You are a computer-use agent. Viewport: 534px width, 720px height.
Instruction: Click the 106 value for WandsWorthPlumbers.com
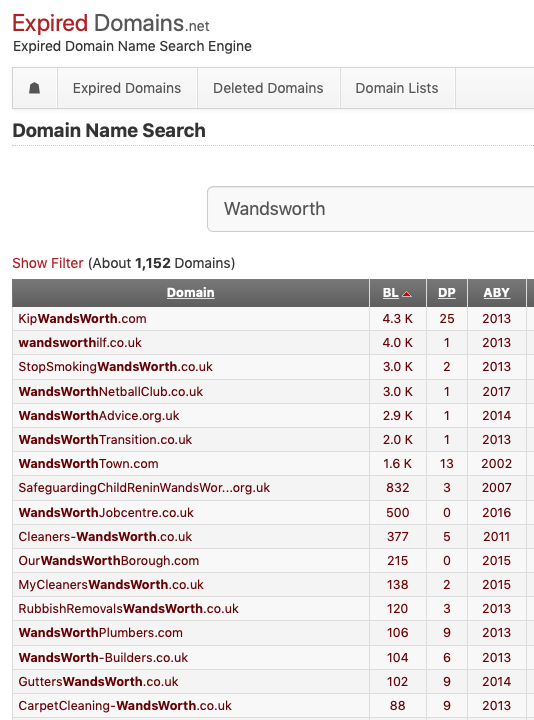(x=398, y=633)
